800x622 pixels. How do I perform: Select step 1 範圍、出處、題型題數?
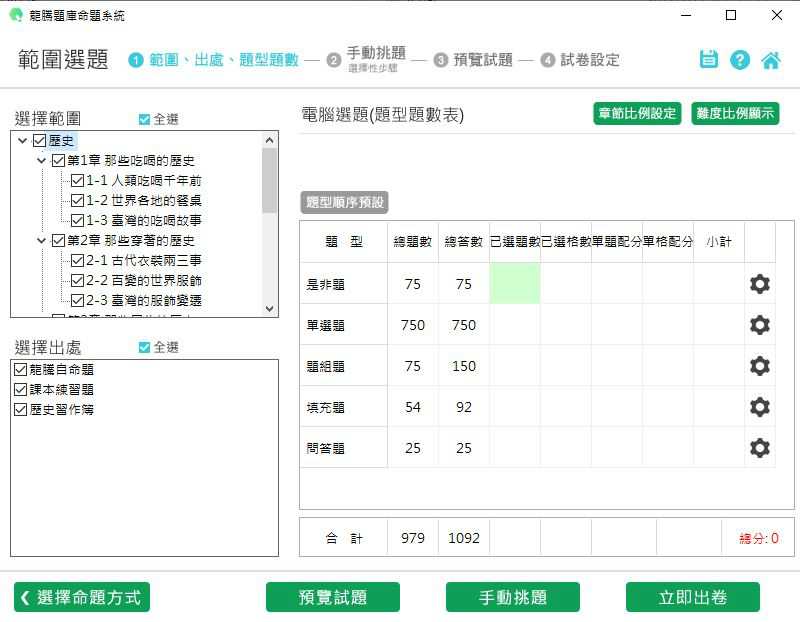click(x=213, y=60)
